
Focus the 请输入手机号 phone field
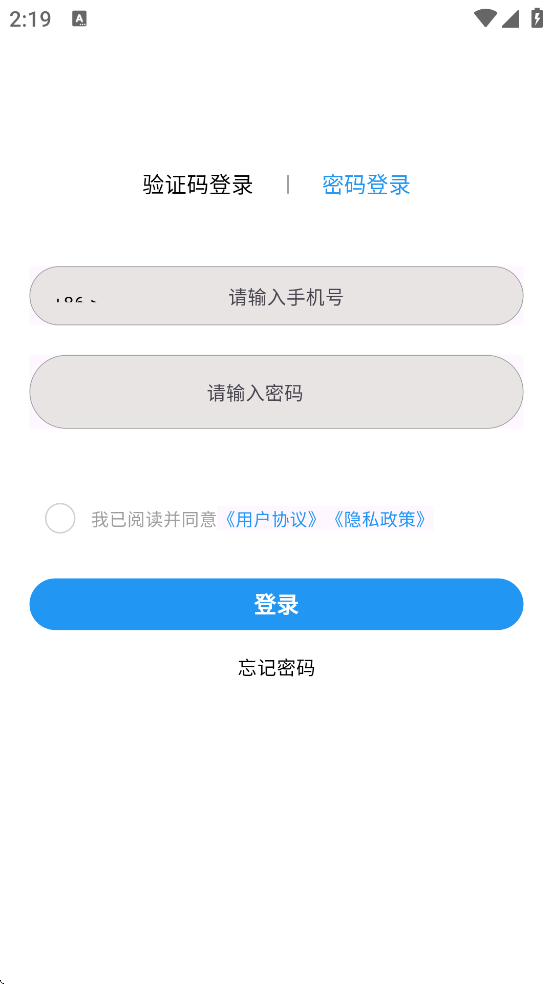point(276,296)
